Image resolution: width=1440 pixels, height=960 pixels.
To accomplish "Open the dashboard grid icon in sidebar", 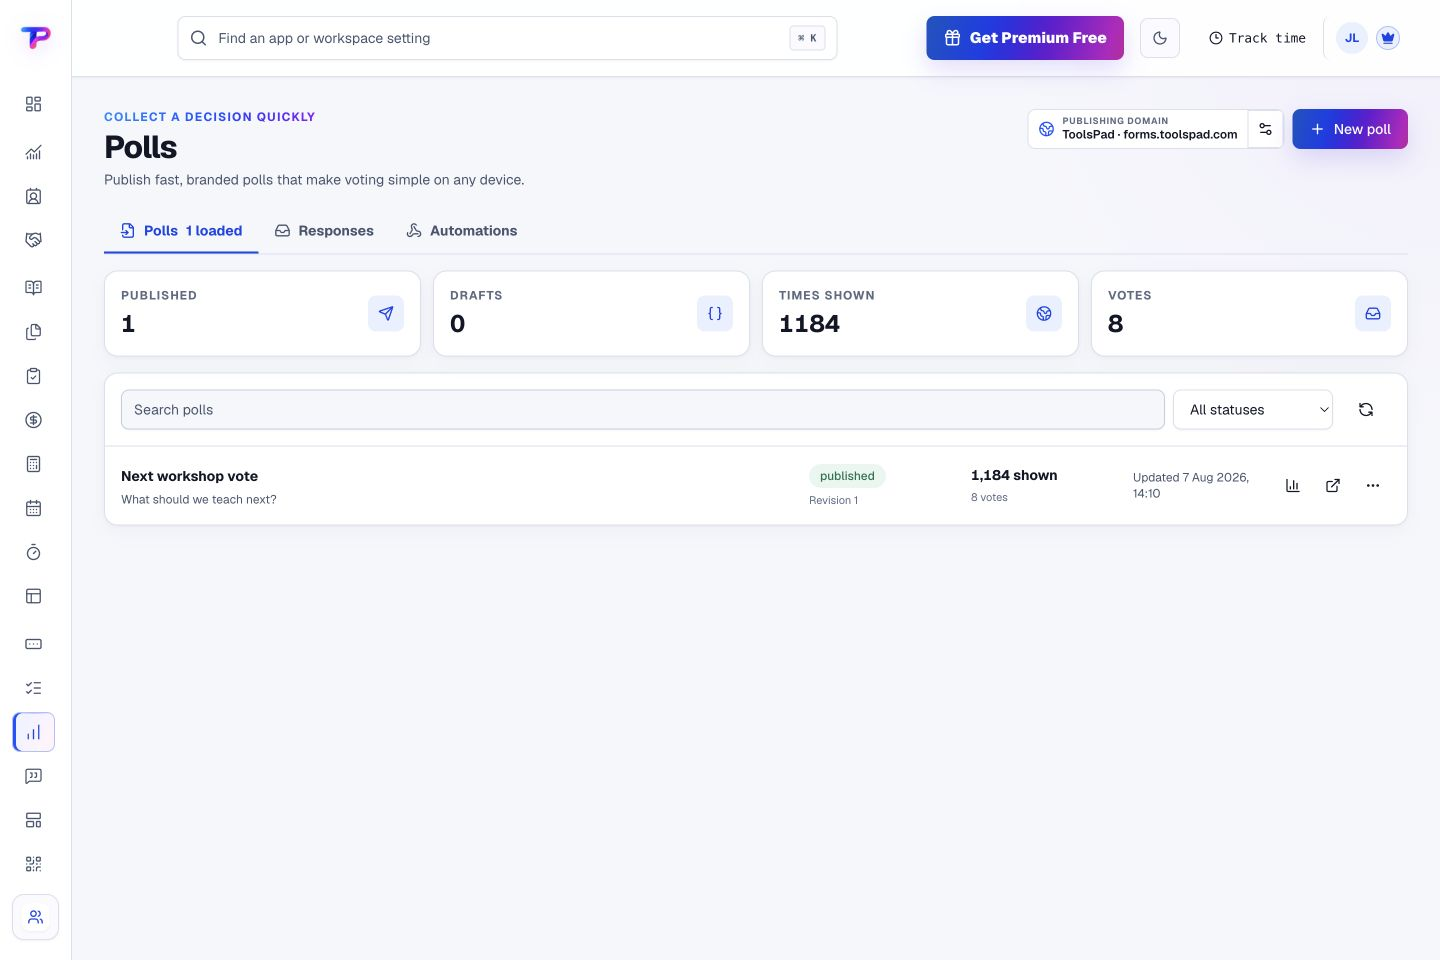I will pos(33,104).
